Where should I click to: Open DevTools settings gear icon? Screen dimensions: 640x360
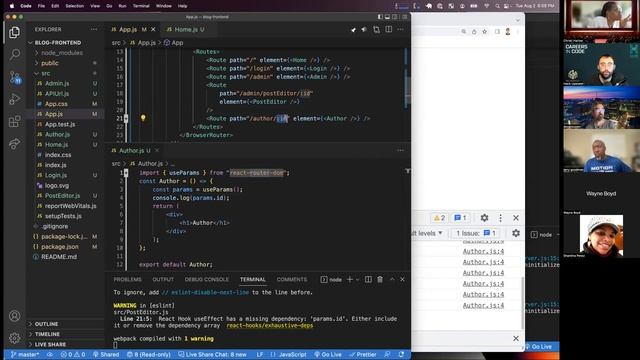pyautogui.click(x=484, y=218)
